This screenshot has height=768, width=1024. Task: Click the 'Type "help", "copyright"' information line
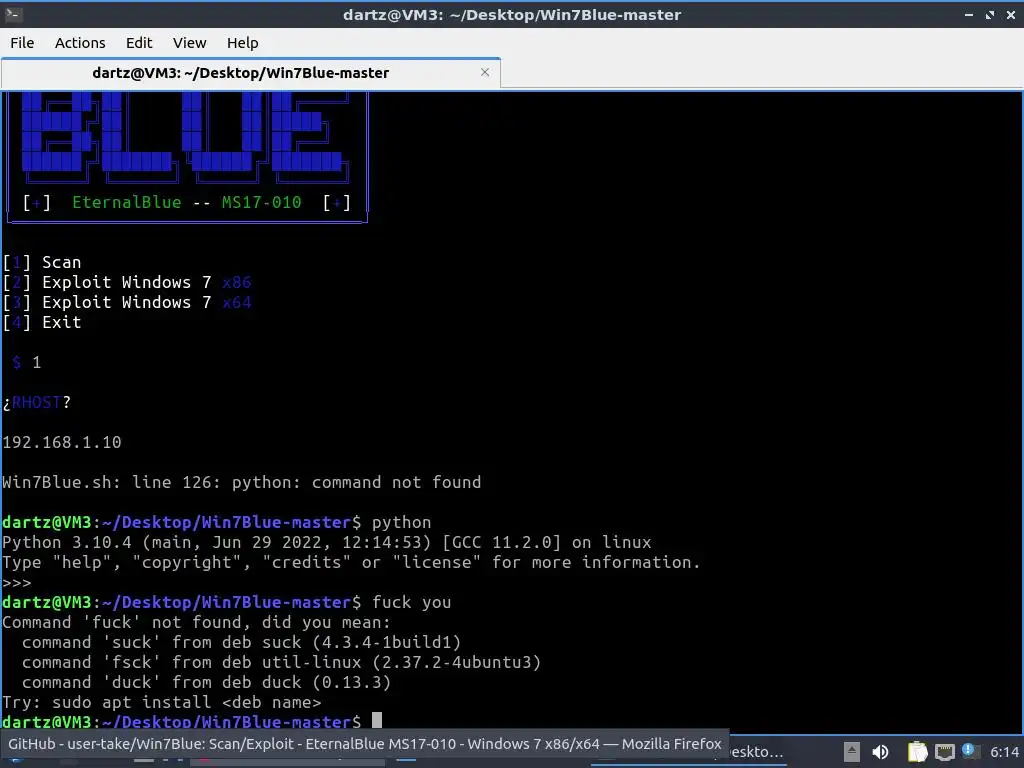[x=351, y=562]
